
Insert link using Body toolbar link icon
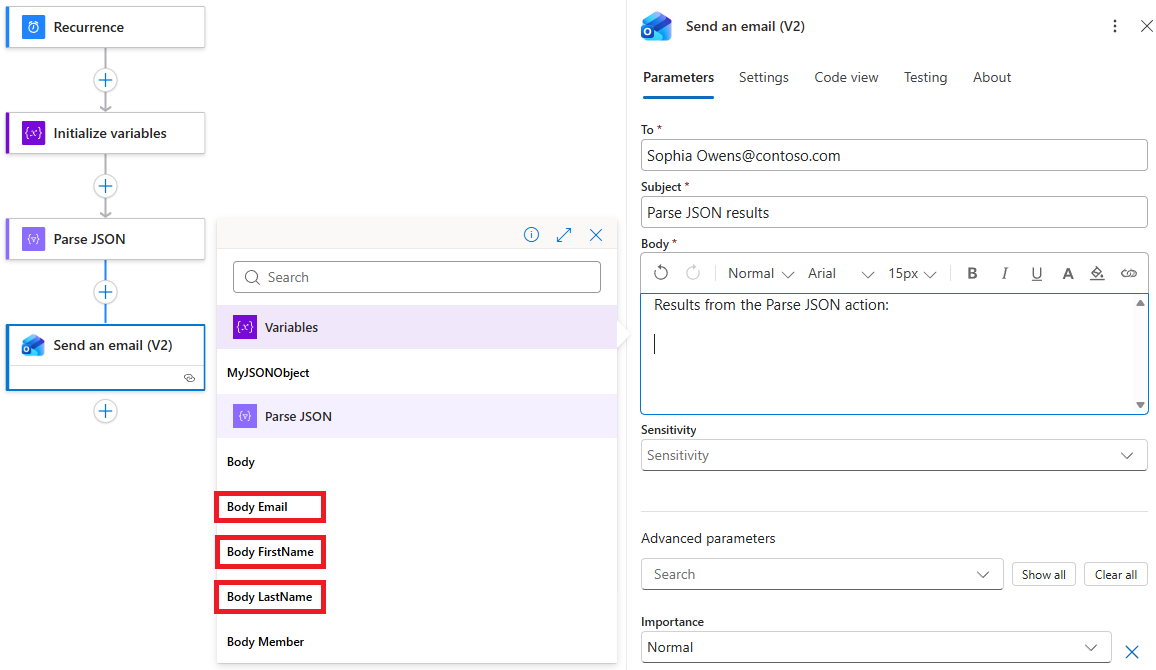1129,273
